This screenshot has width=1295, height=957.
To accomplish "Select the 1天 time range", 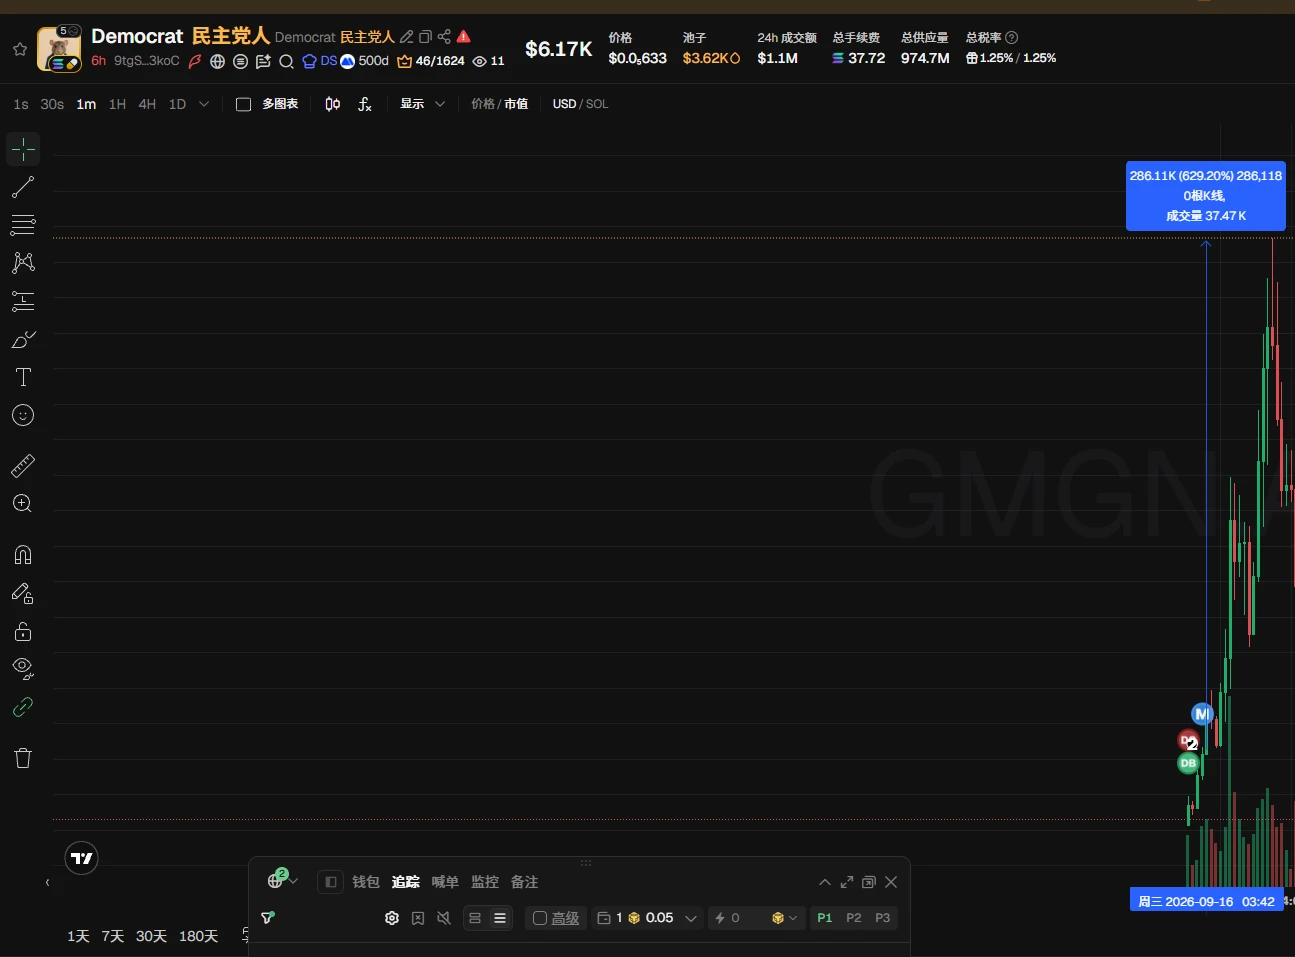I will pyautogui.click(x=78, y=936).
